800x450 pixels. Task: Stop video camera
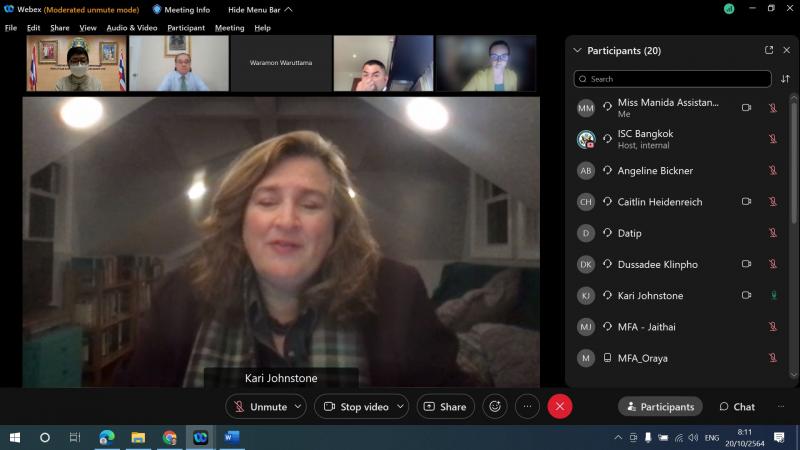tap(356, 407)
